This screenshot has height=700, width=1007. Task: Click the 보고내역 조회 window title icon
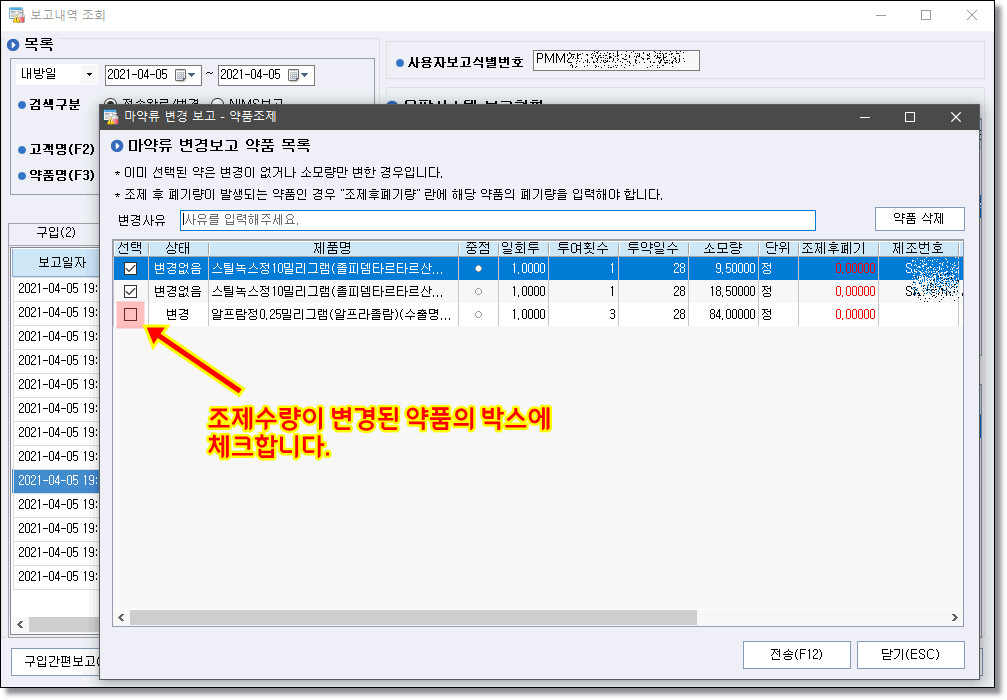pyautogui.click(x=16, y=15)
